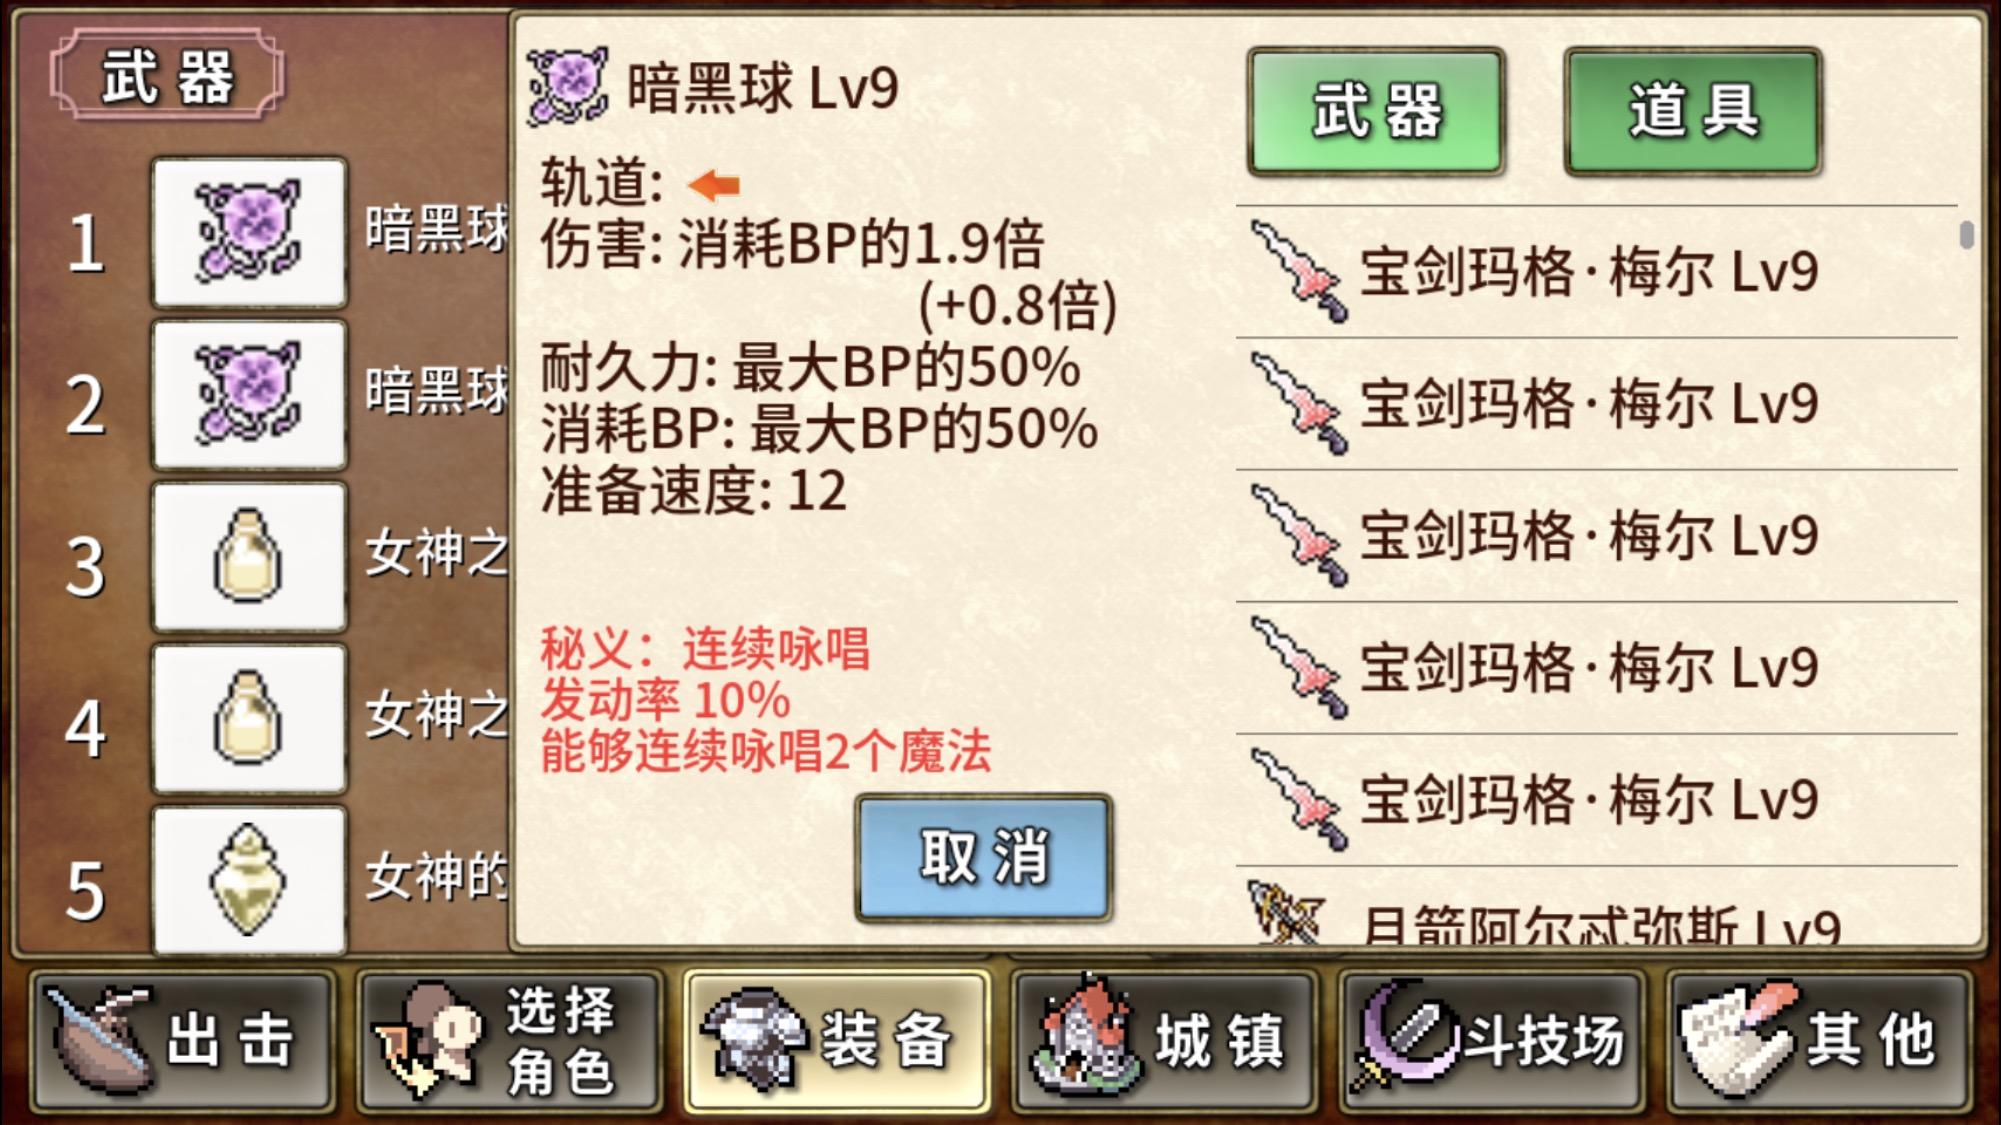Viewport: 2001px width, 1125px height.
Task: Select the dark orb in weapon slot 2
Action: [249, 394]
